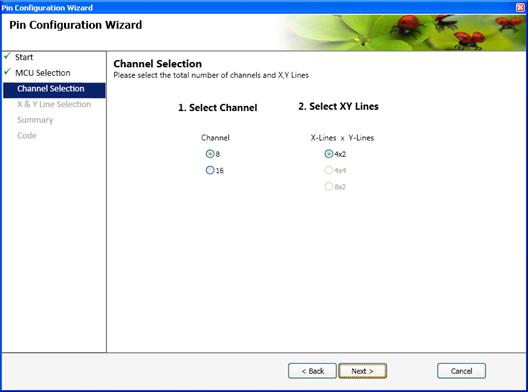Open the Summary step in sidebar
This screenshot has width=528, height=392.
[35, 120]
